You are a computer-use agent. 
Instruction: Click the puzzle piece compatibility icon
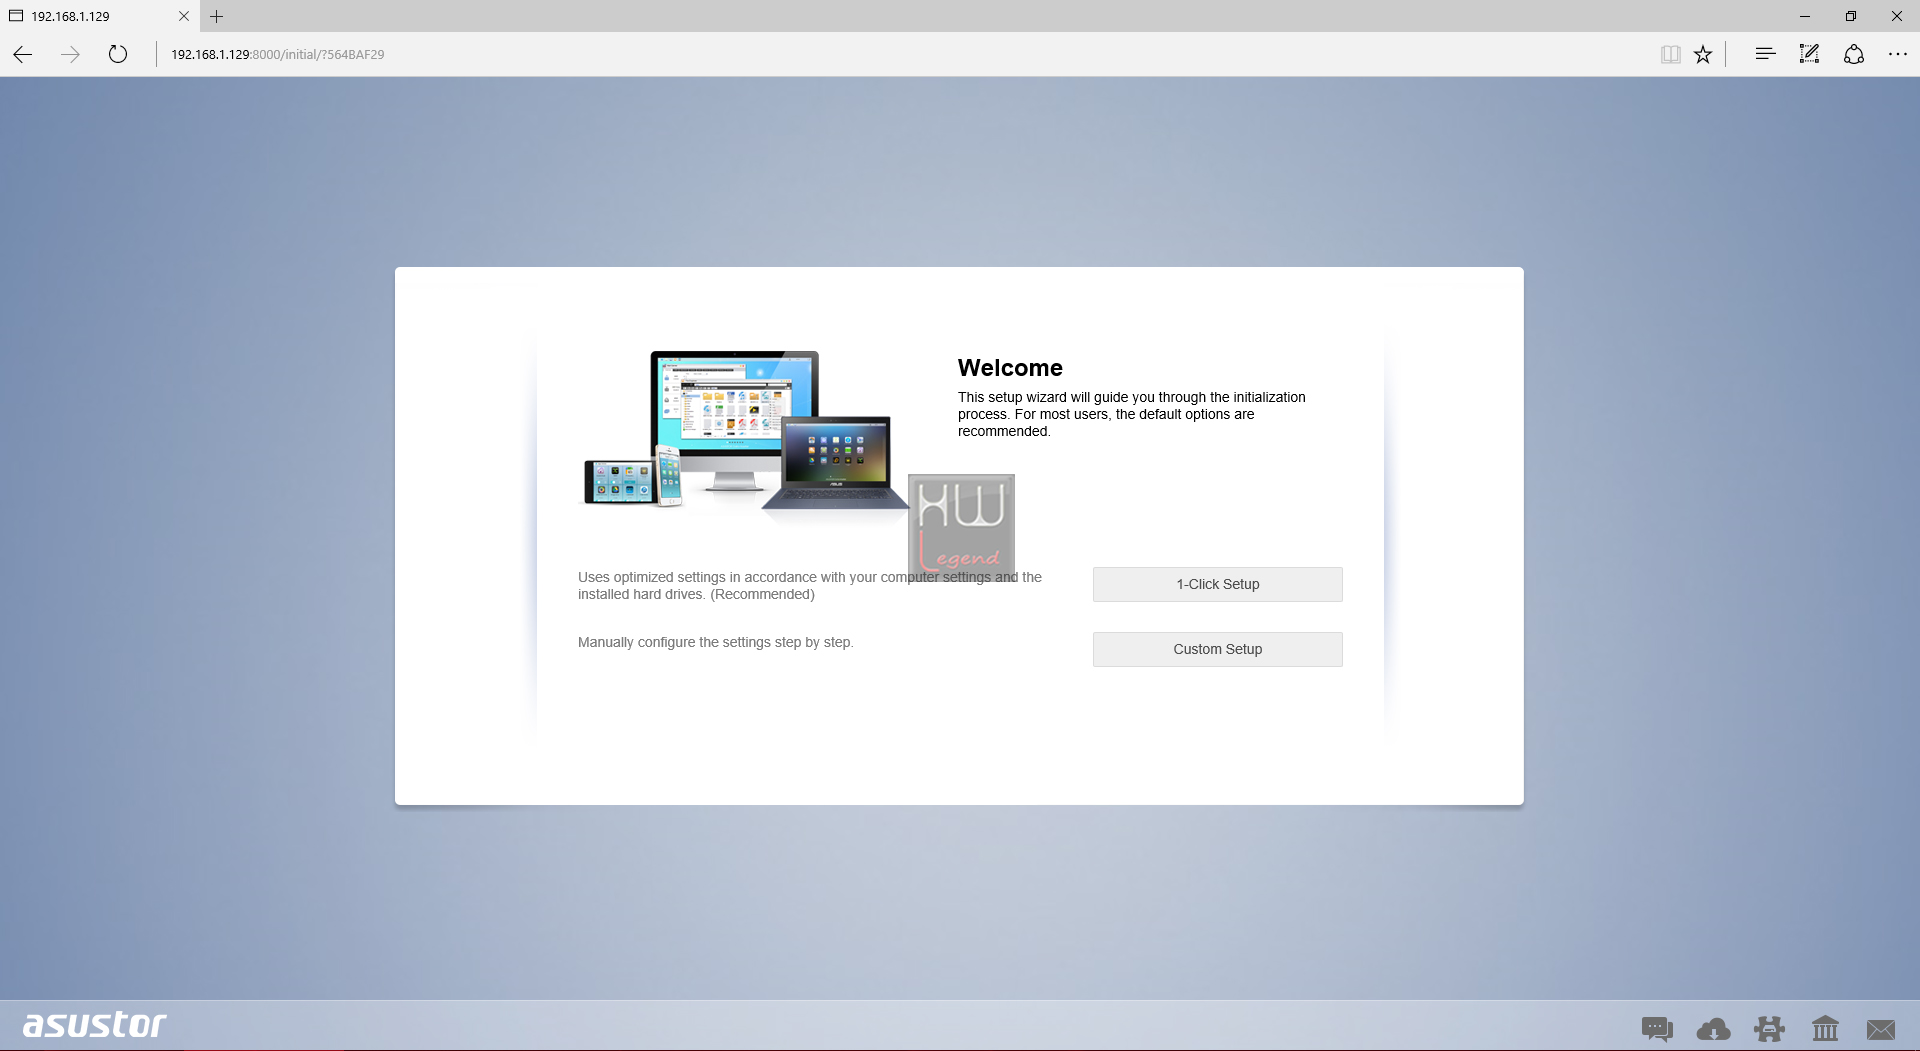[x=1769, y=1028]
